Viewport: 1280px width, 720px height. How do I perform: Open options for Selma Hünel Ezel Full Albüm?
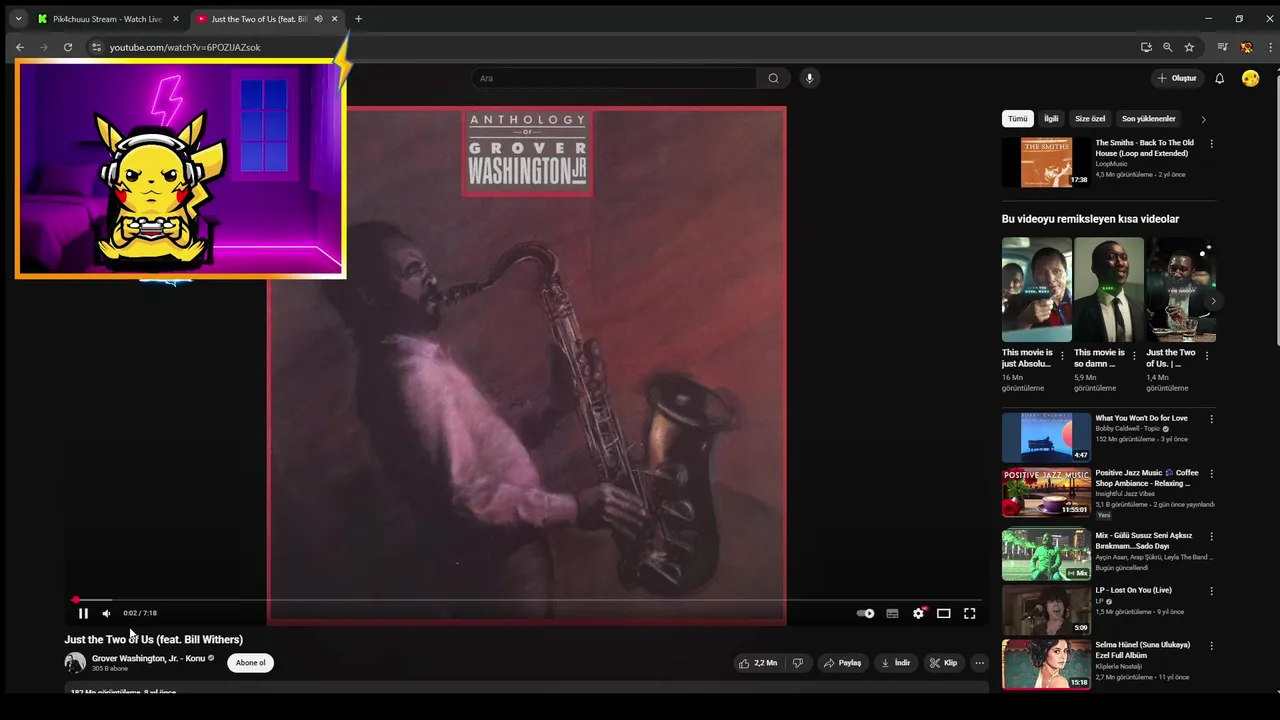[1212, 646]
